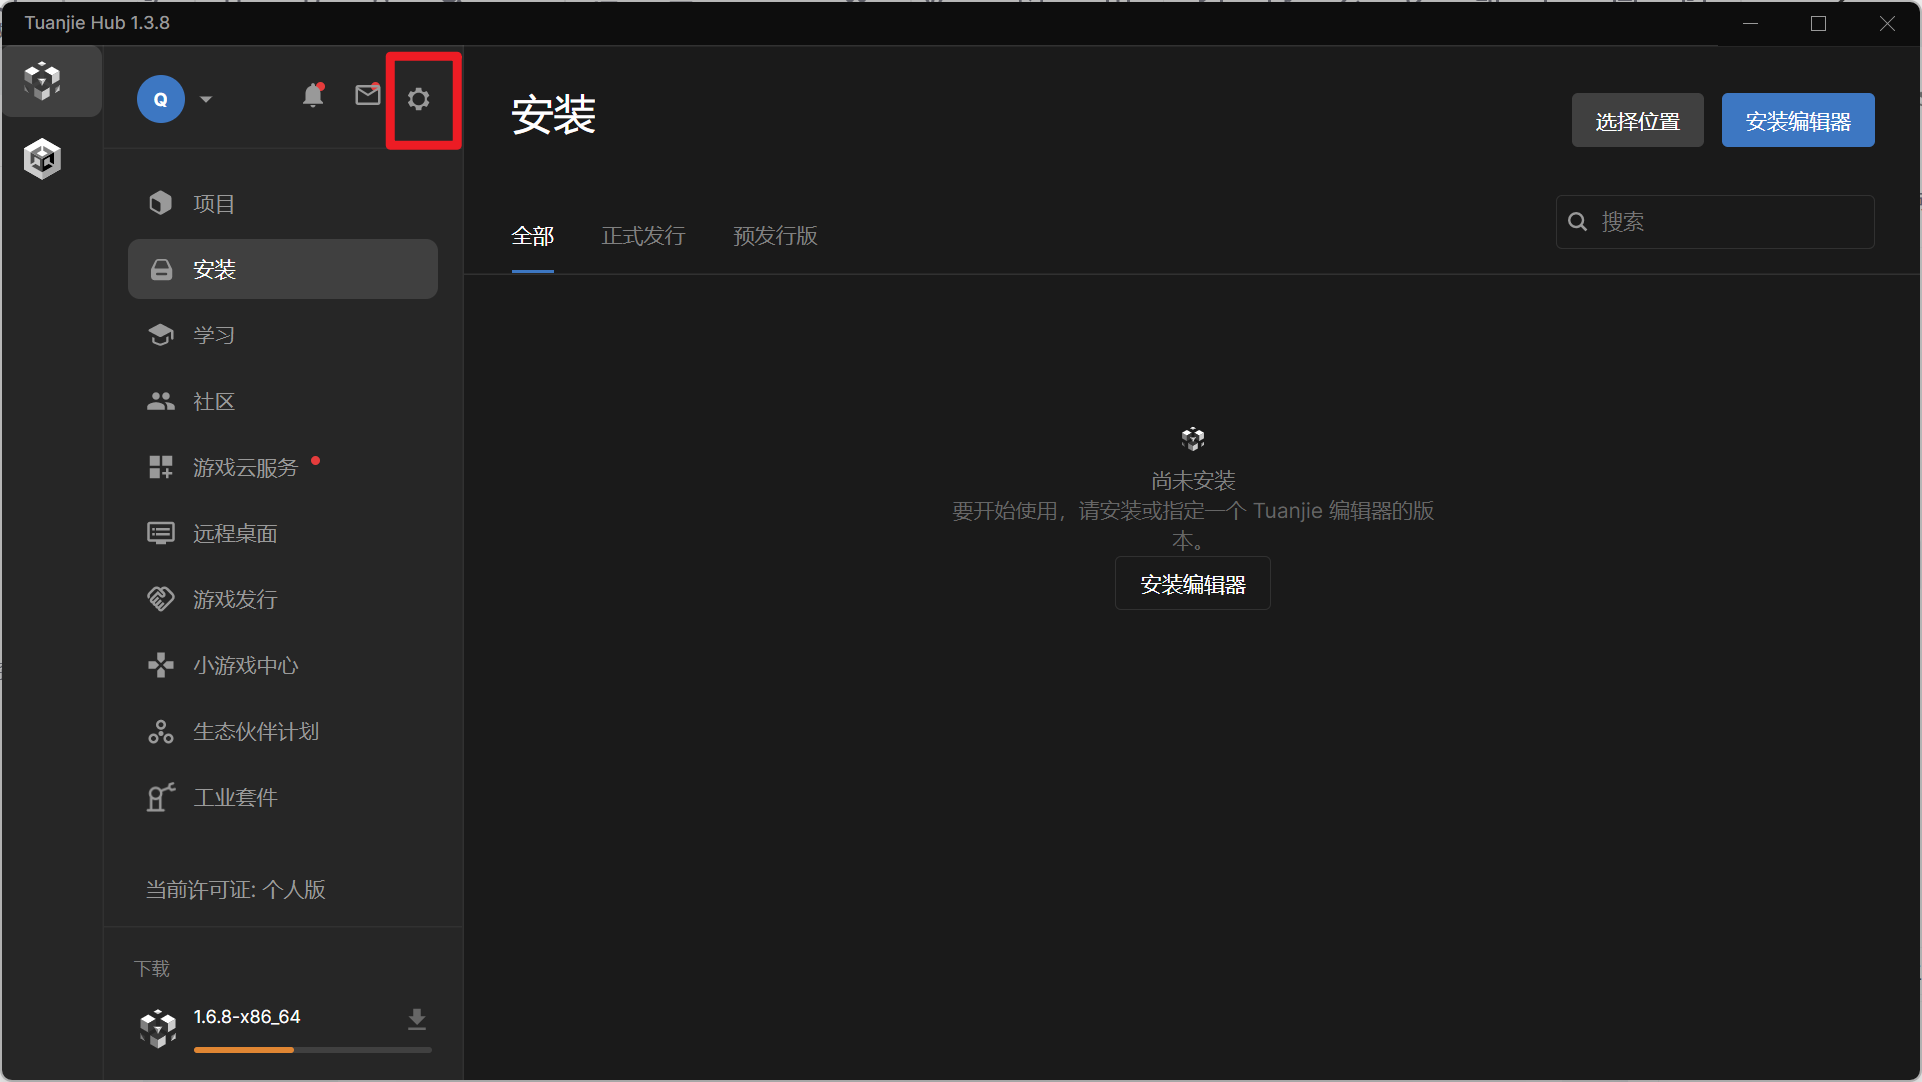Open the 学习 section
This screenshot has height=1082, width=1922.
click(x=214, y=335)
